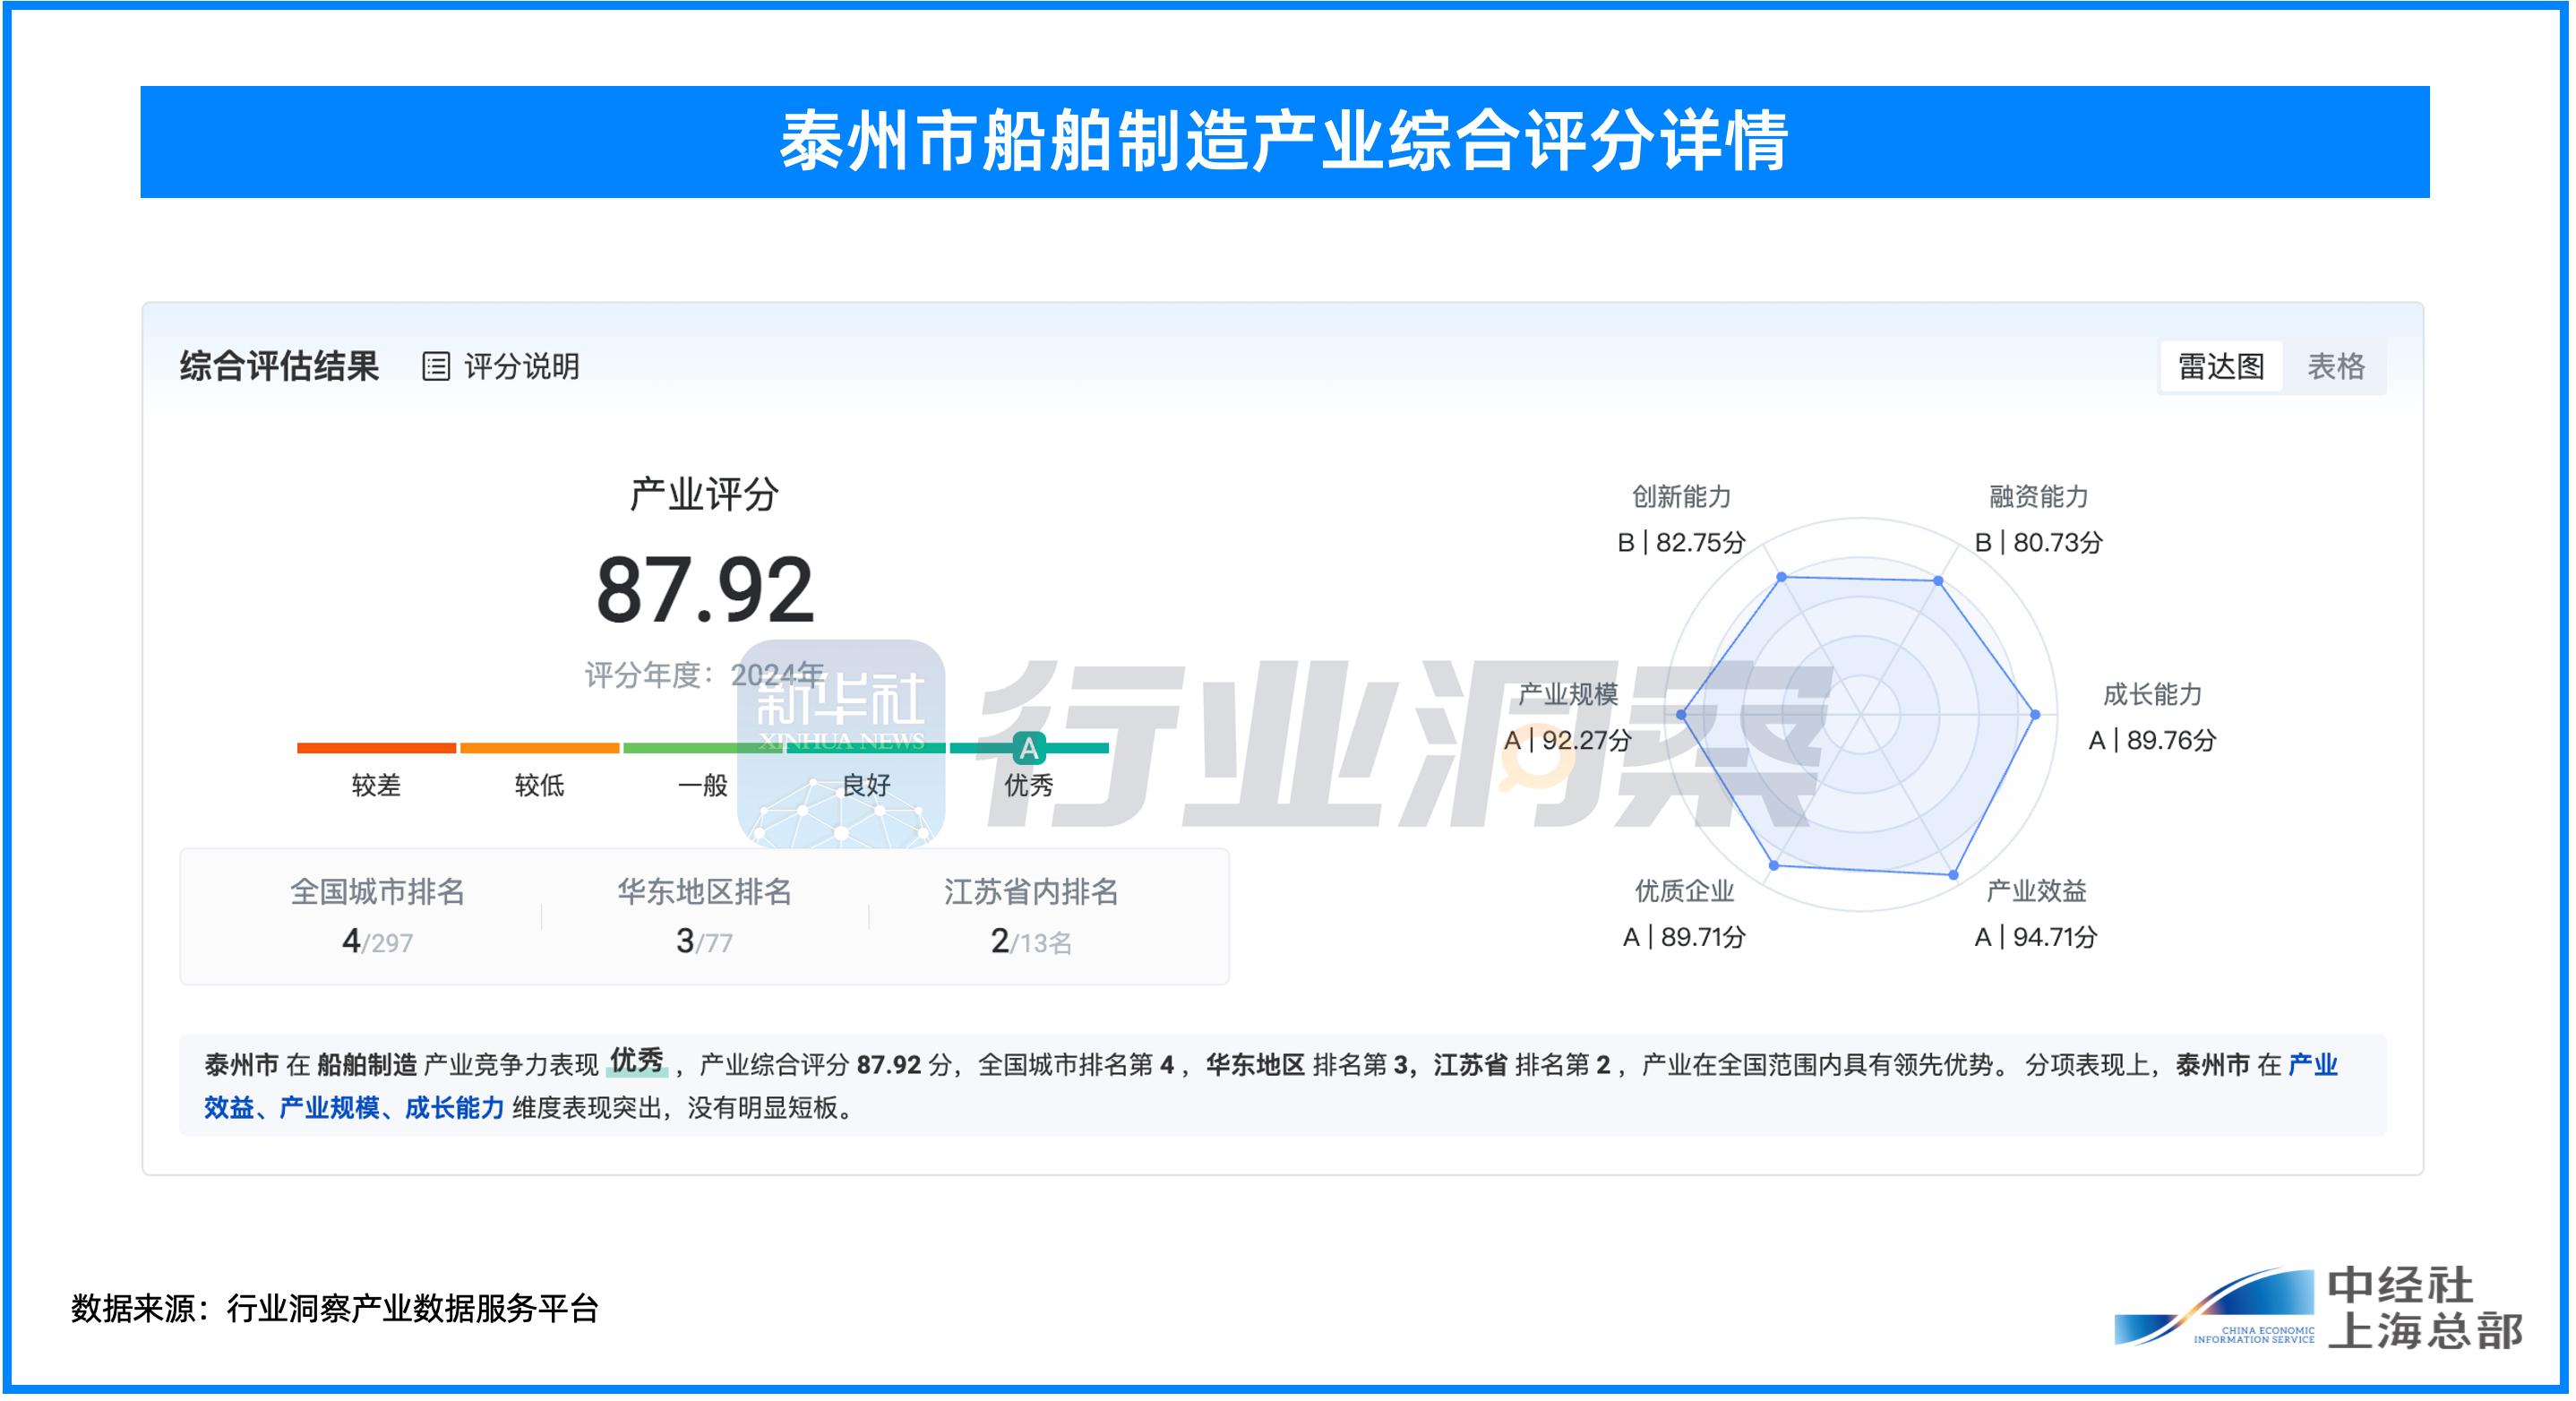Click the radar point for 优质企业

click(1774, 865)
